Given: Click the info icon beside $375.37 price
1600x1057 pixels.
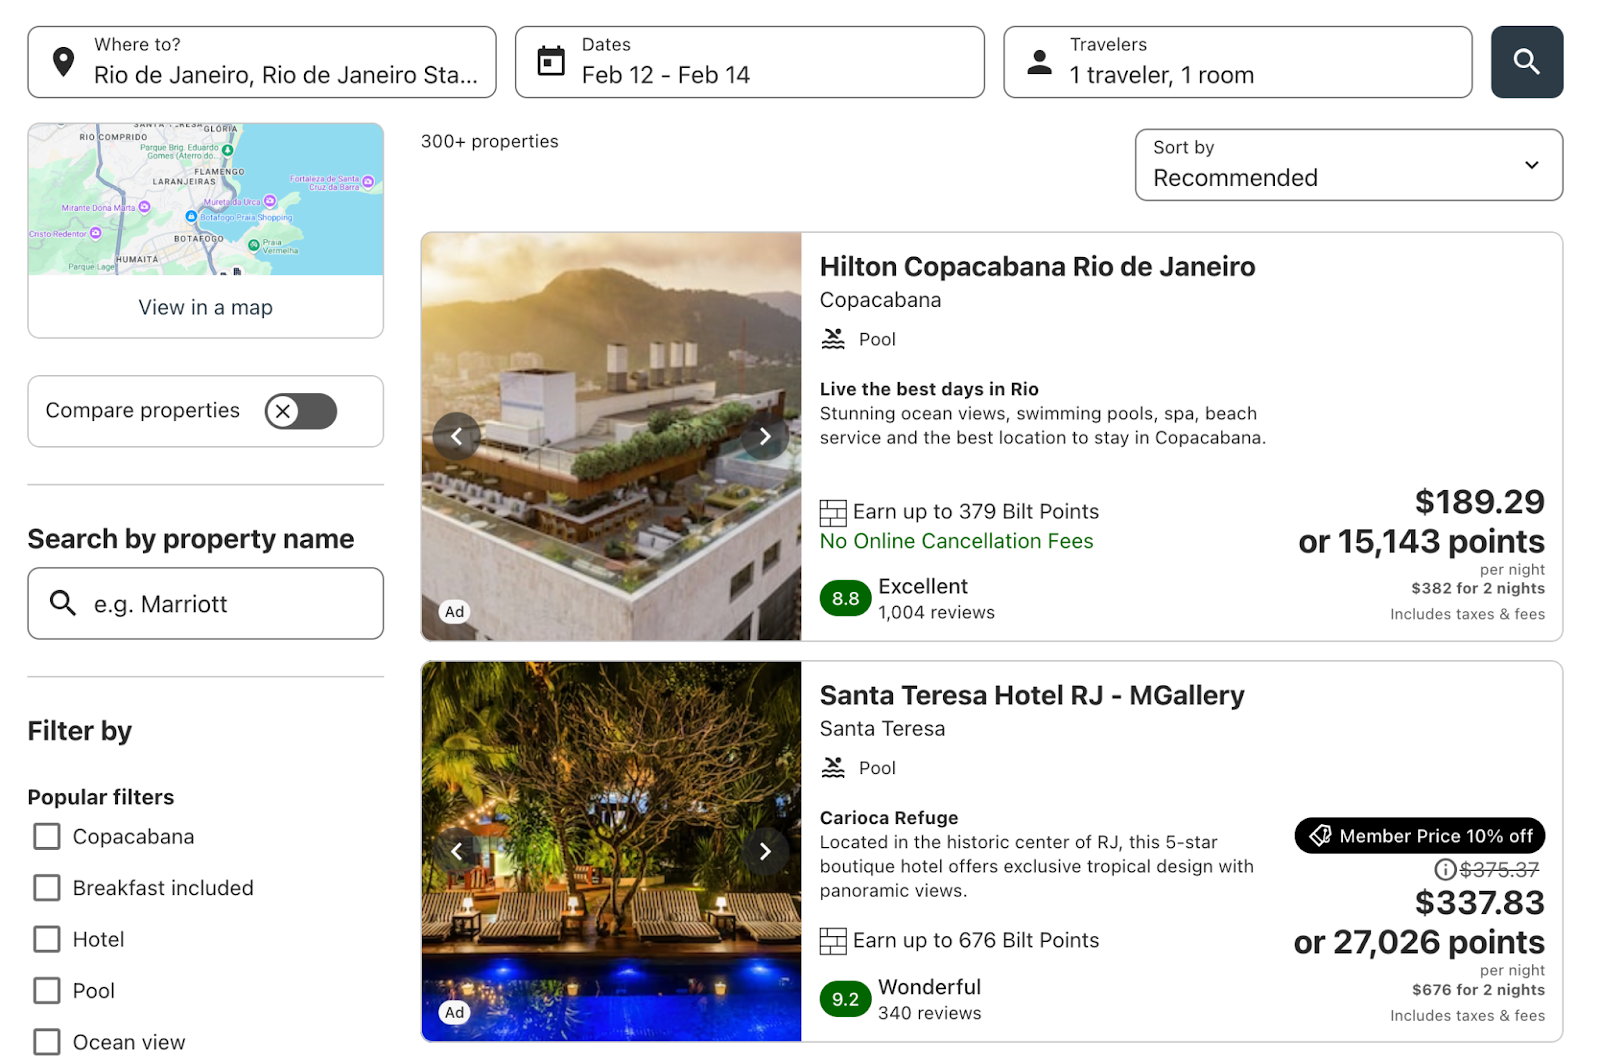Looking at the screenshot, I should click(1445, 870).
